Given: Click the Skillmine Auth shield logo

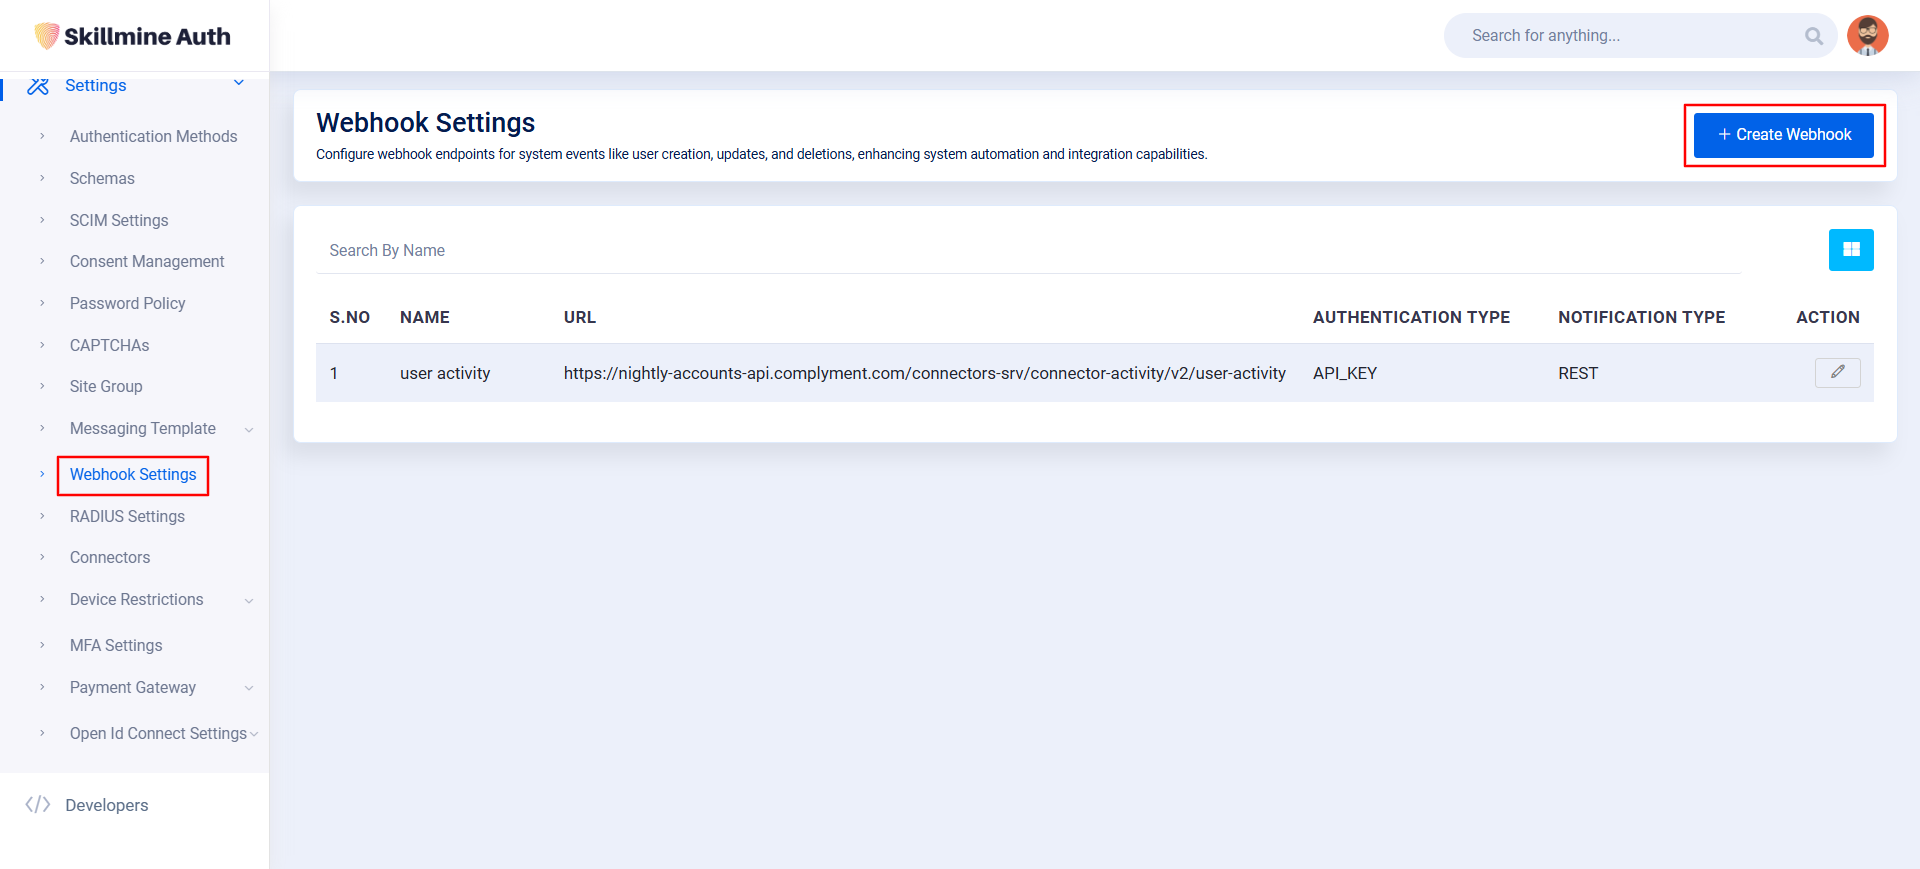Looking at the screenshot, I should 46,36.
